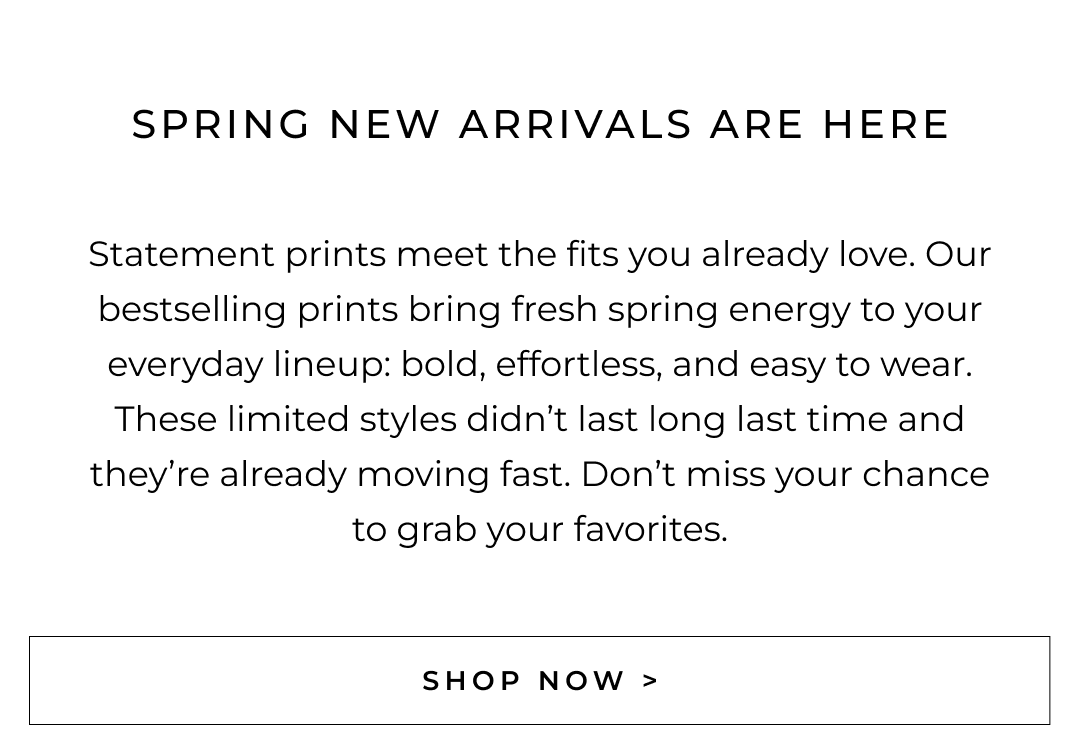Viewport: 1080px width, 747px height.
Task: Click the SHOP NOW button
Action: 539,680
